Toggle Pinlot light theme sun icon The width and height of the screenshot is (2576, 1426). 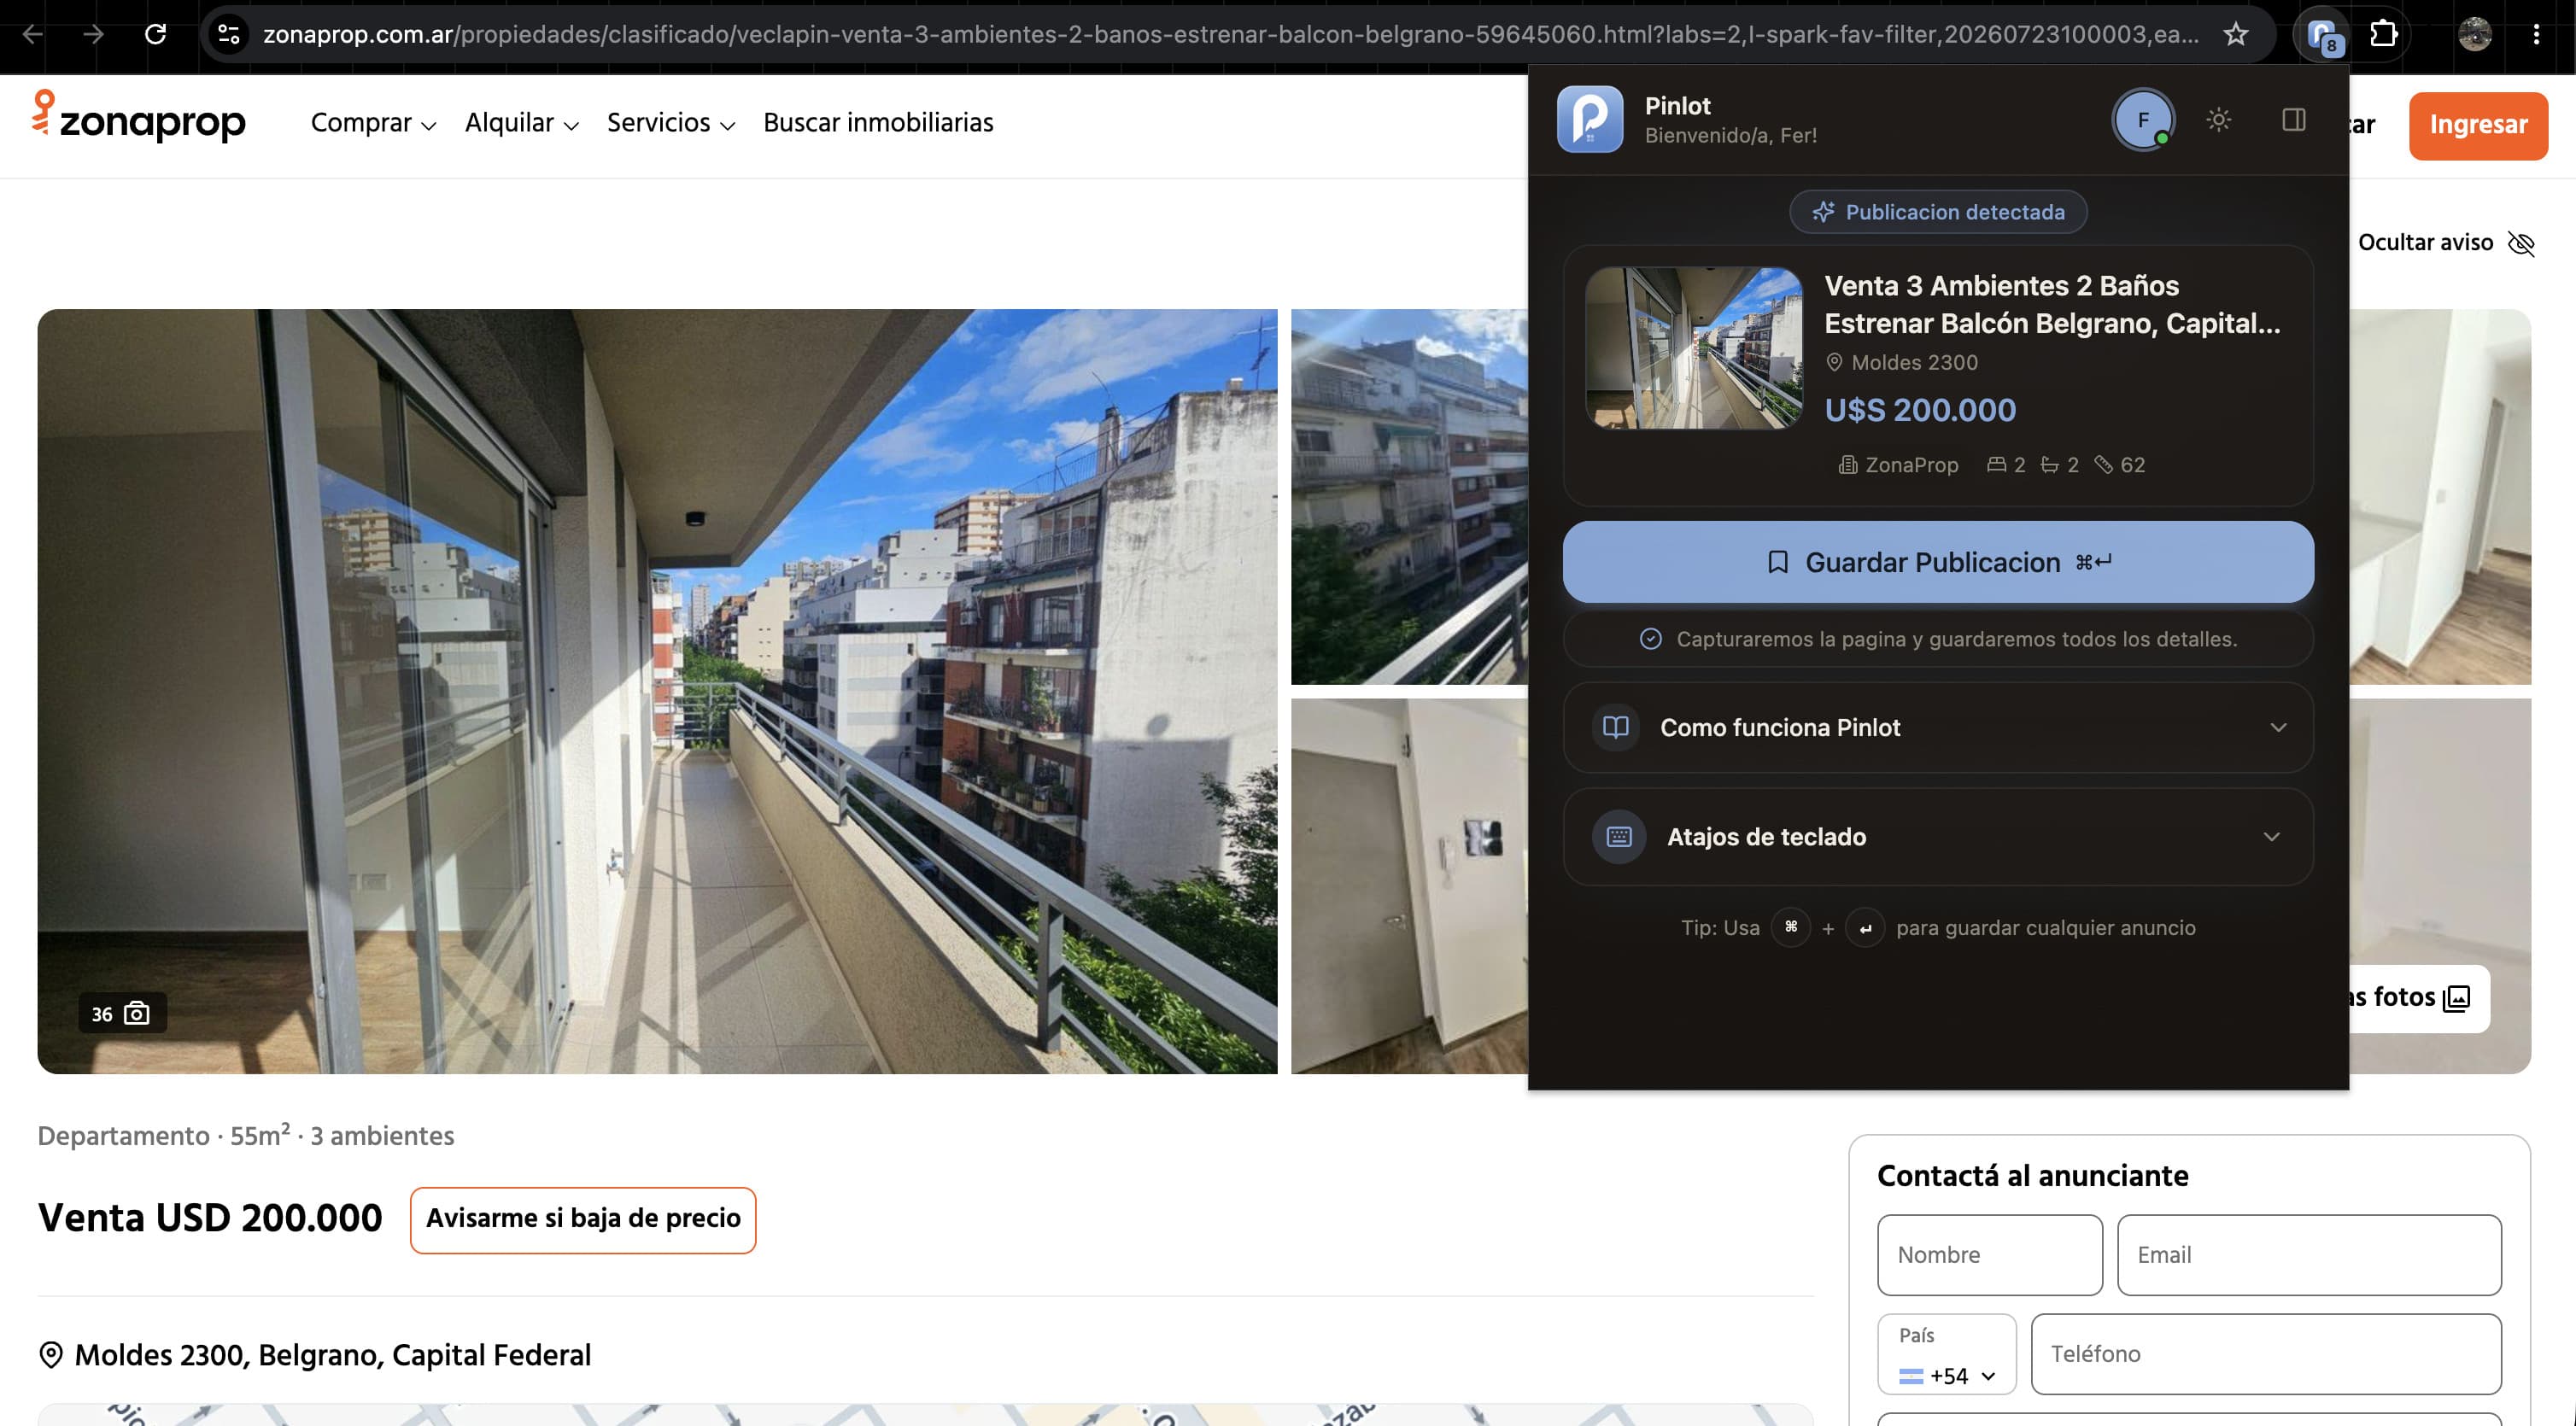(x=2219, y=120)
